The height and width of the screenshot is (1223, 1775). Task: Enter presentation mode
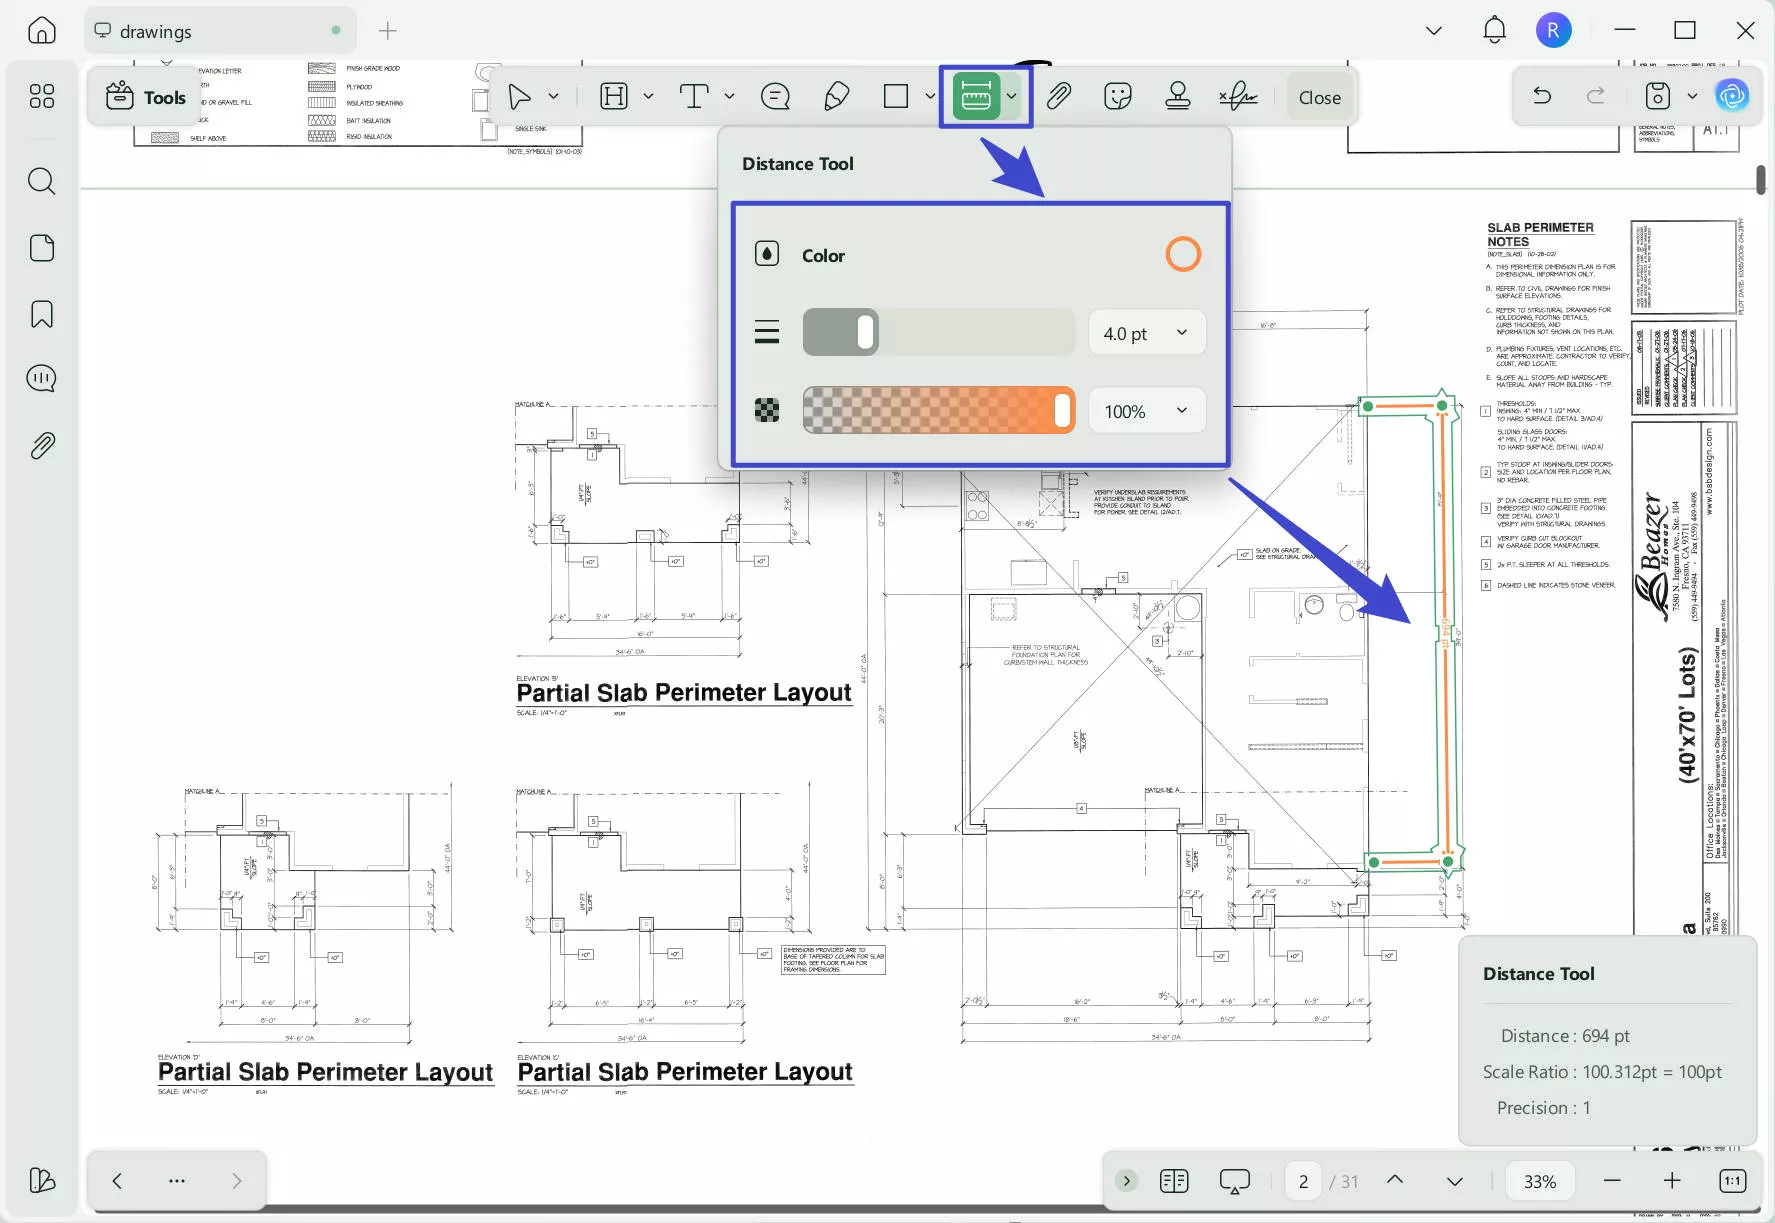tap(1234, 1180)
